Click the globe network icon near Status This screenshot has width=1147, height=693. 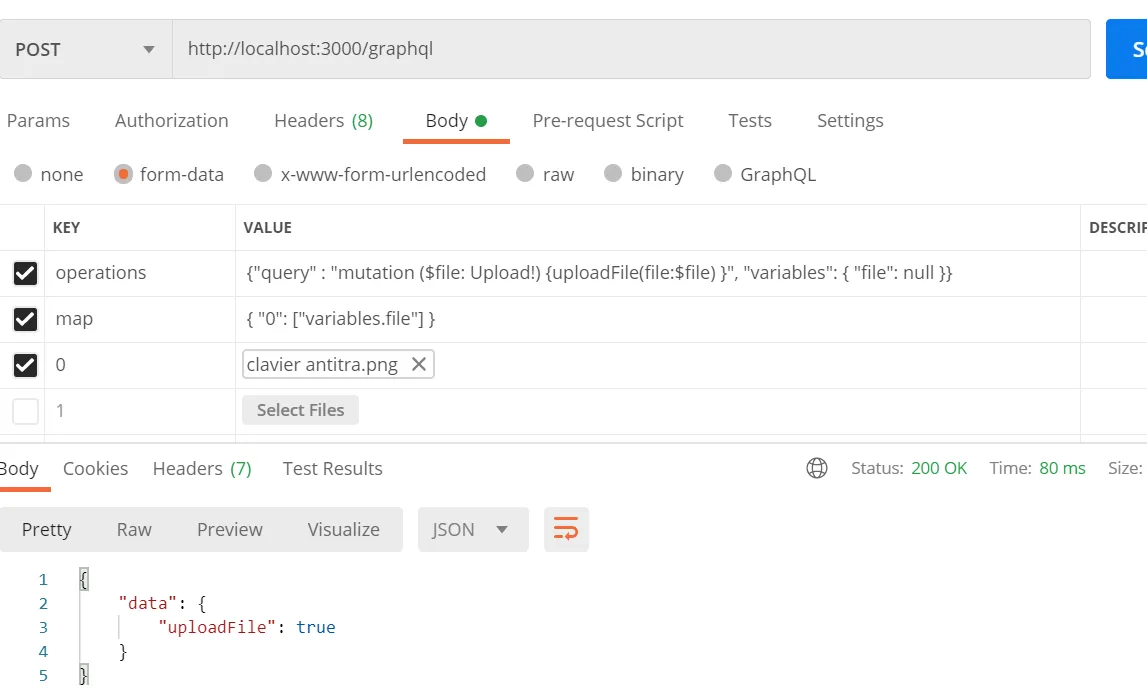tap(817, 468)
